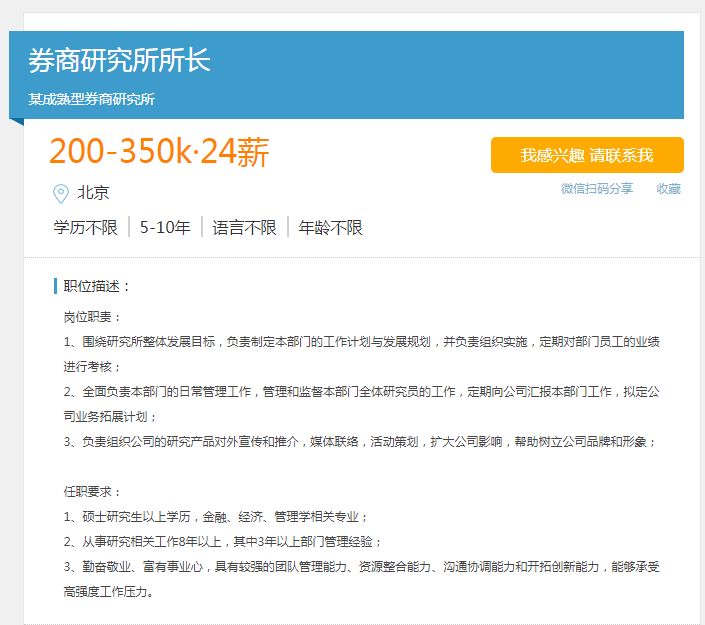Click duty item 3 about 对外宣传和推介
Viewport: 705px width, 625px height.
(360, 441)
